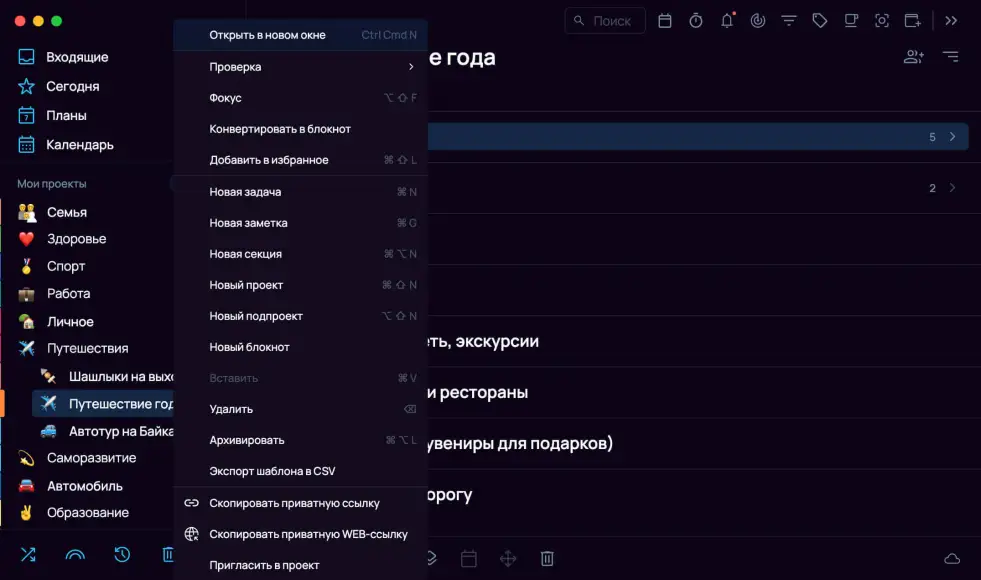This screenshot has width=981, height=580.
Task: Expand the Проверка submenu
Action: 300,67
